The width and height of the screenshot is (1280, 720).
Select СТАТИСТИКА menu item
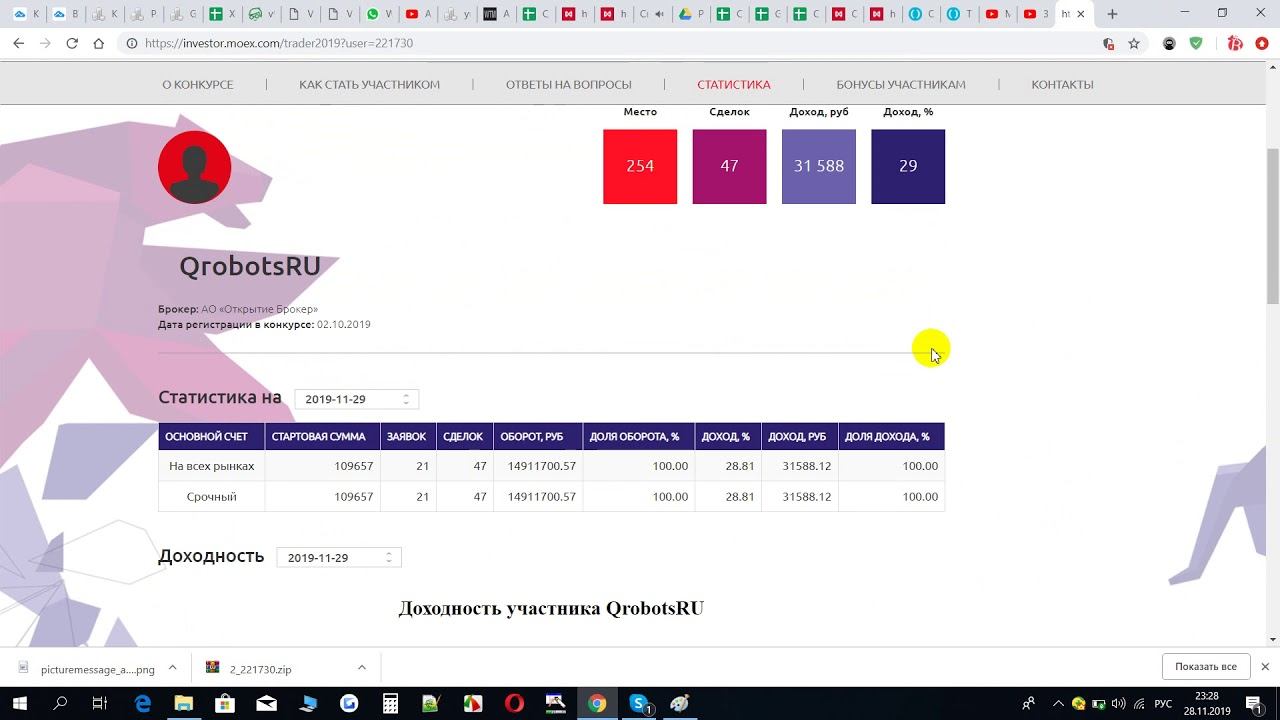pos(734,85)
